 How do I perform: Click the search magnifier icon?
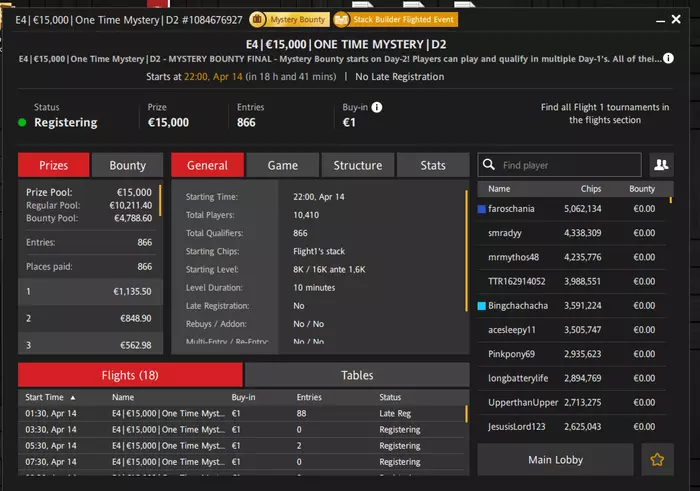489,165
